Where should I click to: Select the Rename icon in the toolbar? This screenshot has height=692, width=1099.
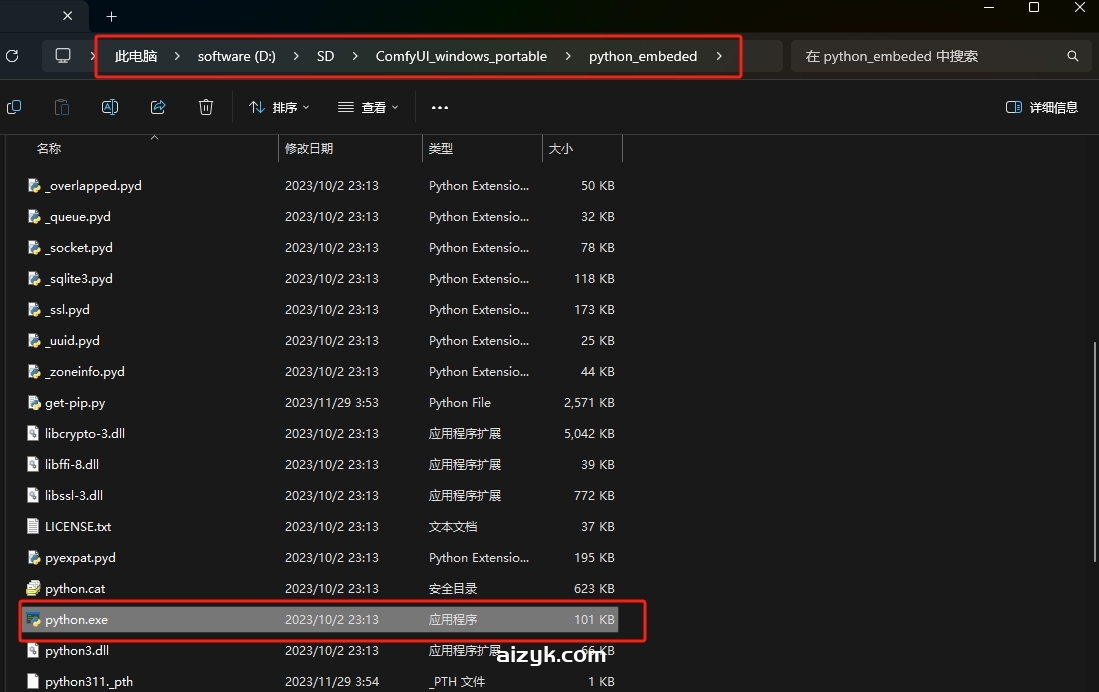(x=110, y=106)
